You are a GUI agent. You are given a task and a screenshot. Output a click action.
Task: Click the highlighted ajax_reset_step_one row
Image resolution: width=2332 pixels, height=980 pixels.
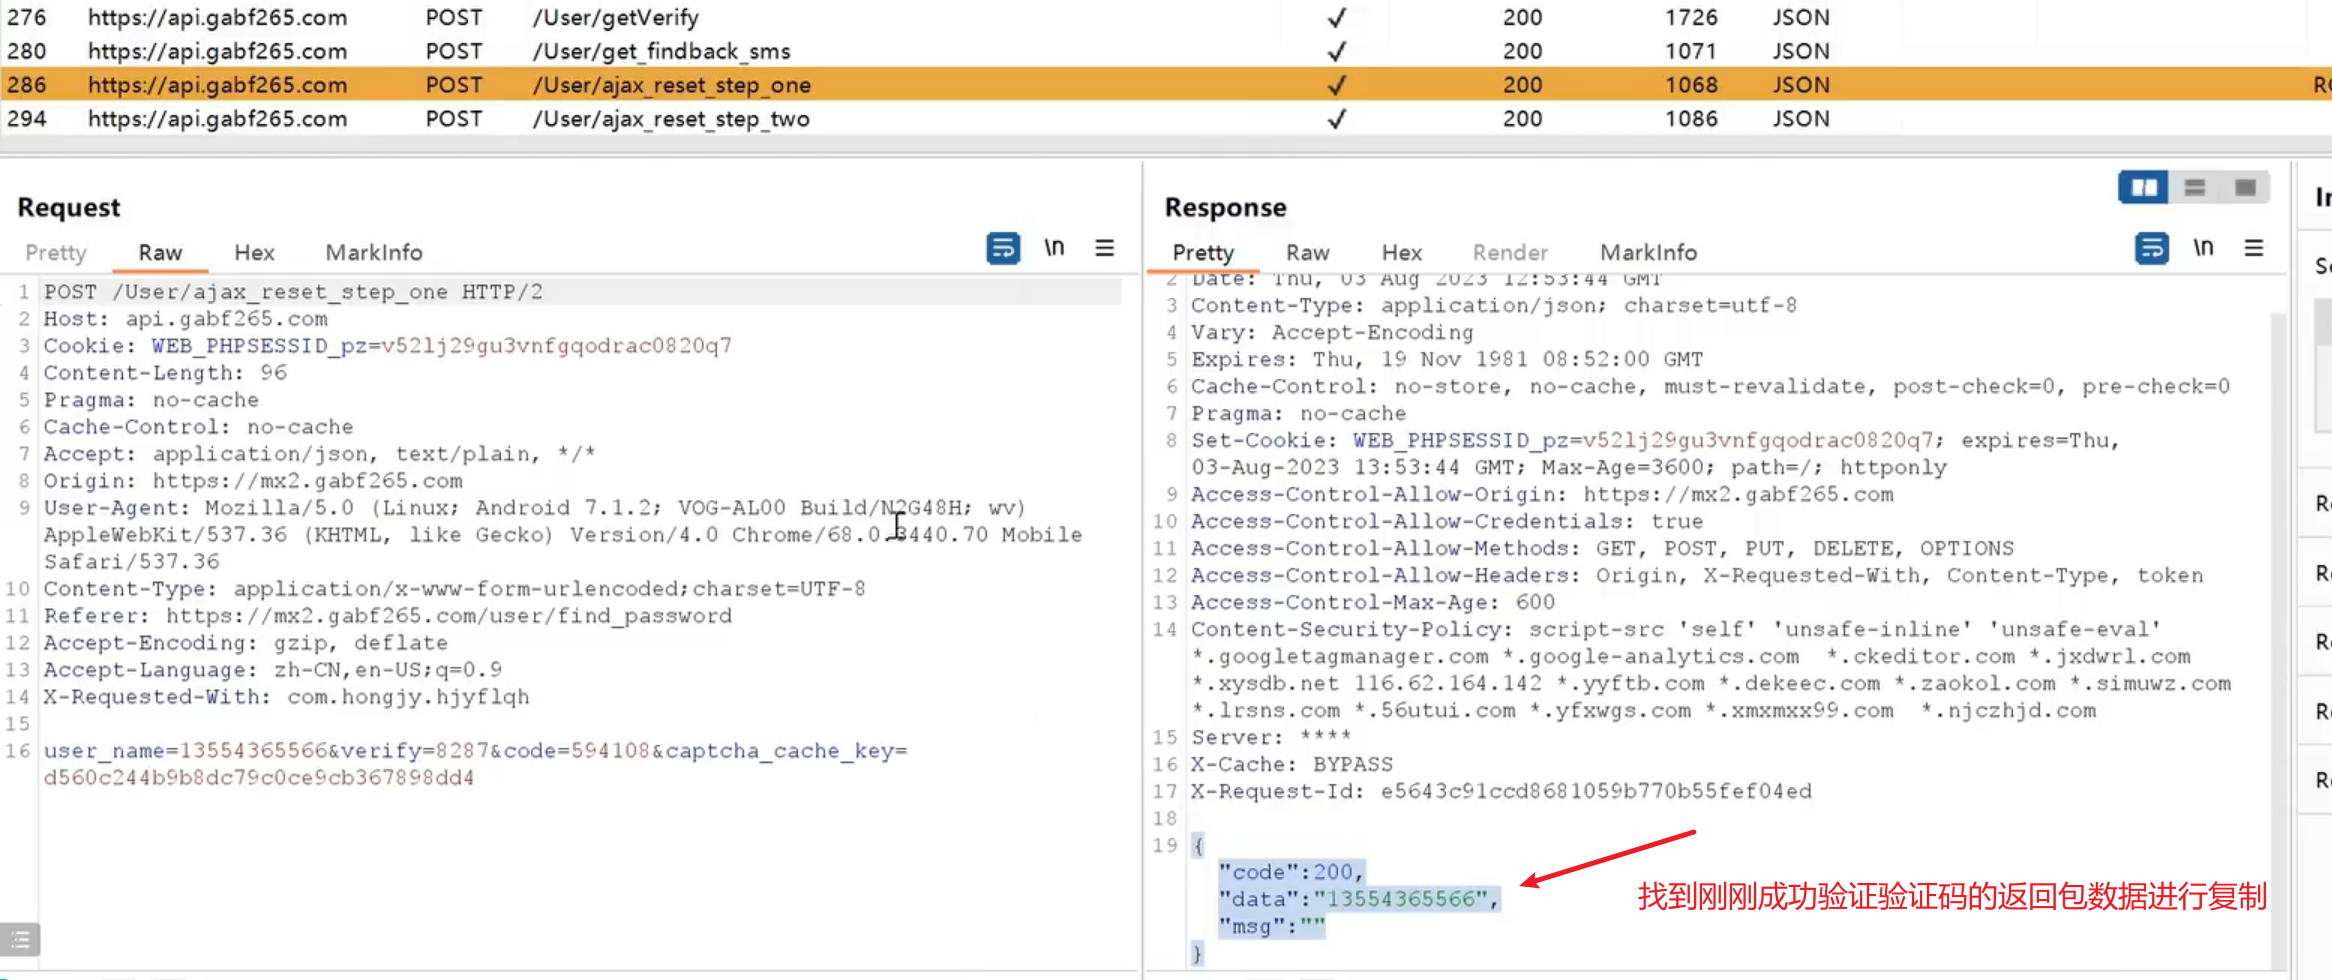670,85
